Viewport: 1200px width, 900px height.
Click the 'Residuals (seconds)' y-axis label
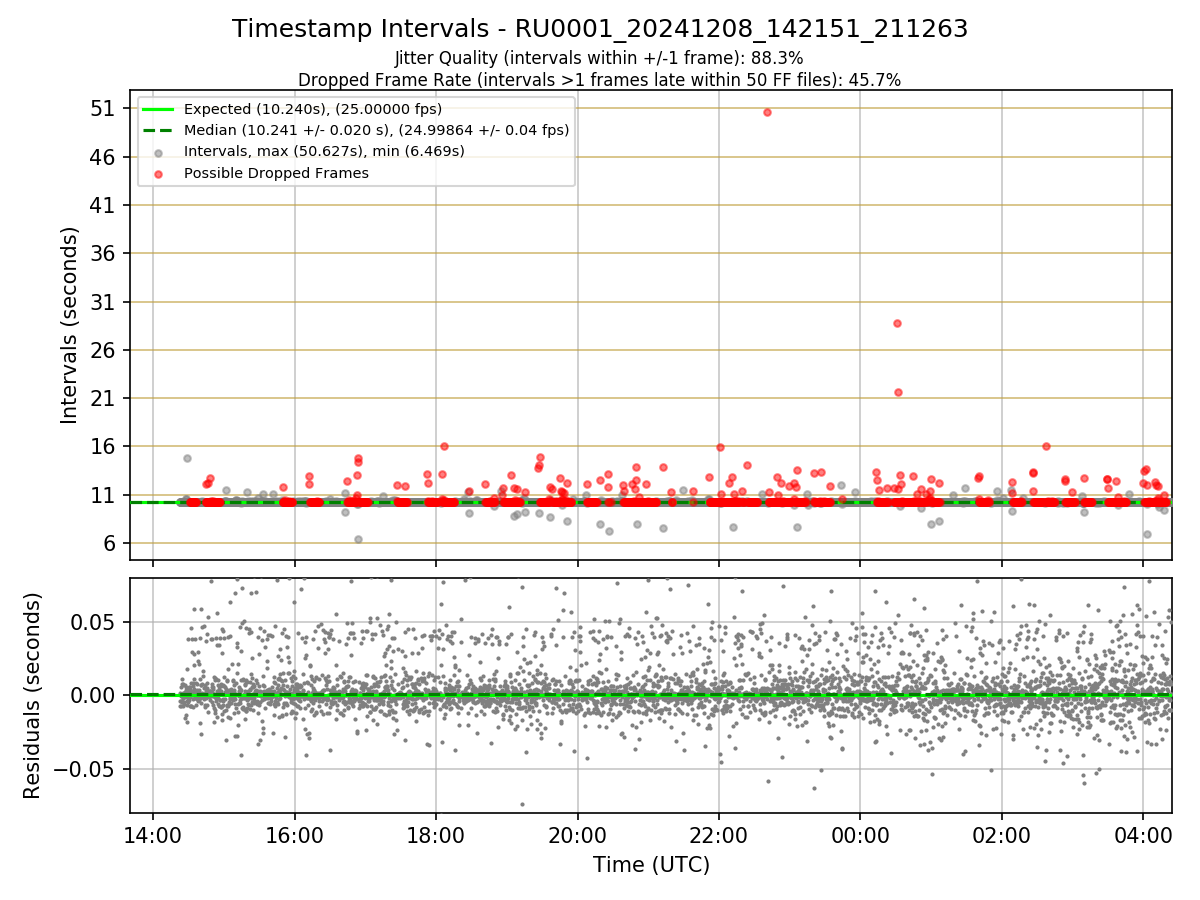point(33,696)
